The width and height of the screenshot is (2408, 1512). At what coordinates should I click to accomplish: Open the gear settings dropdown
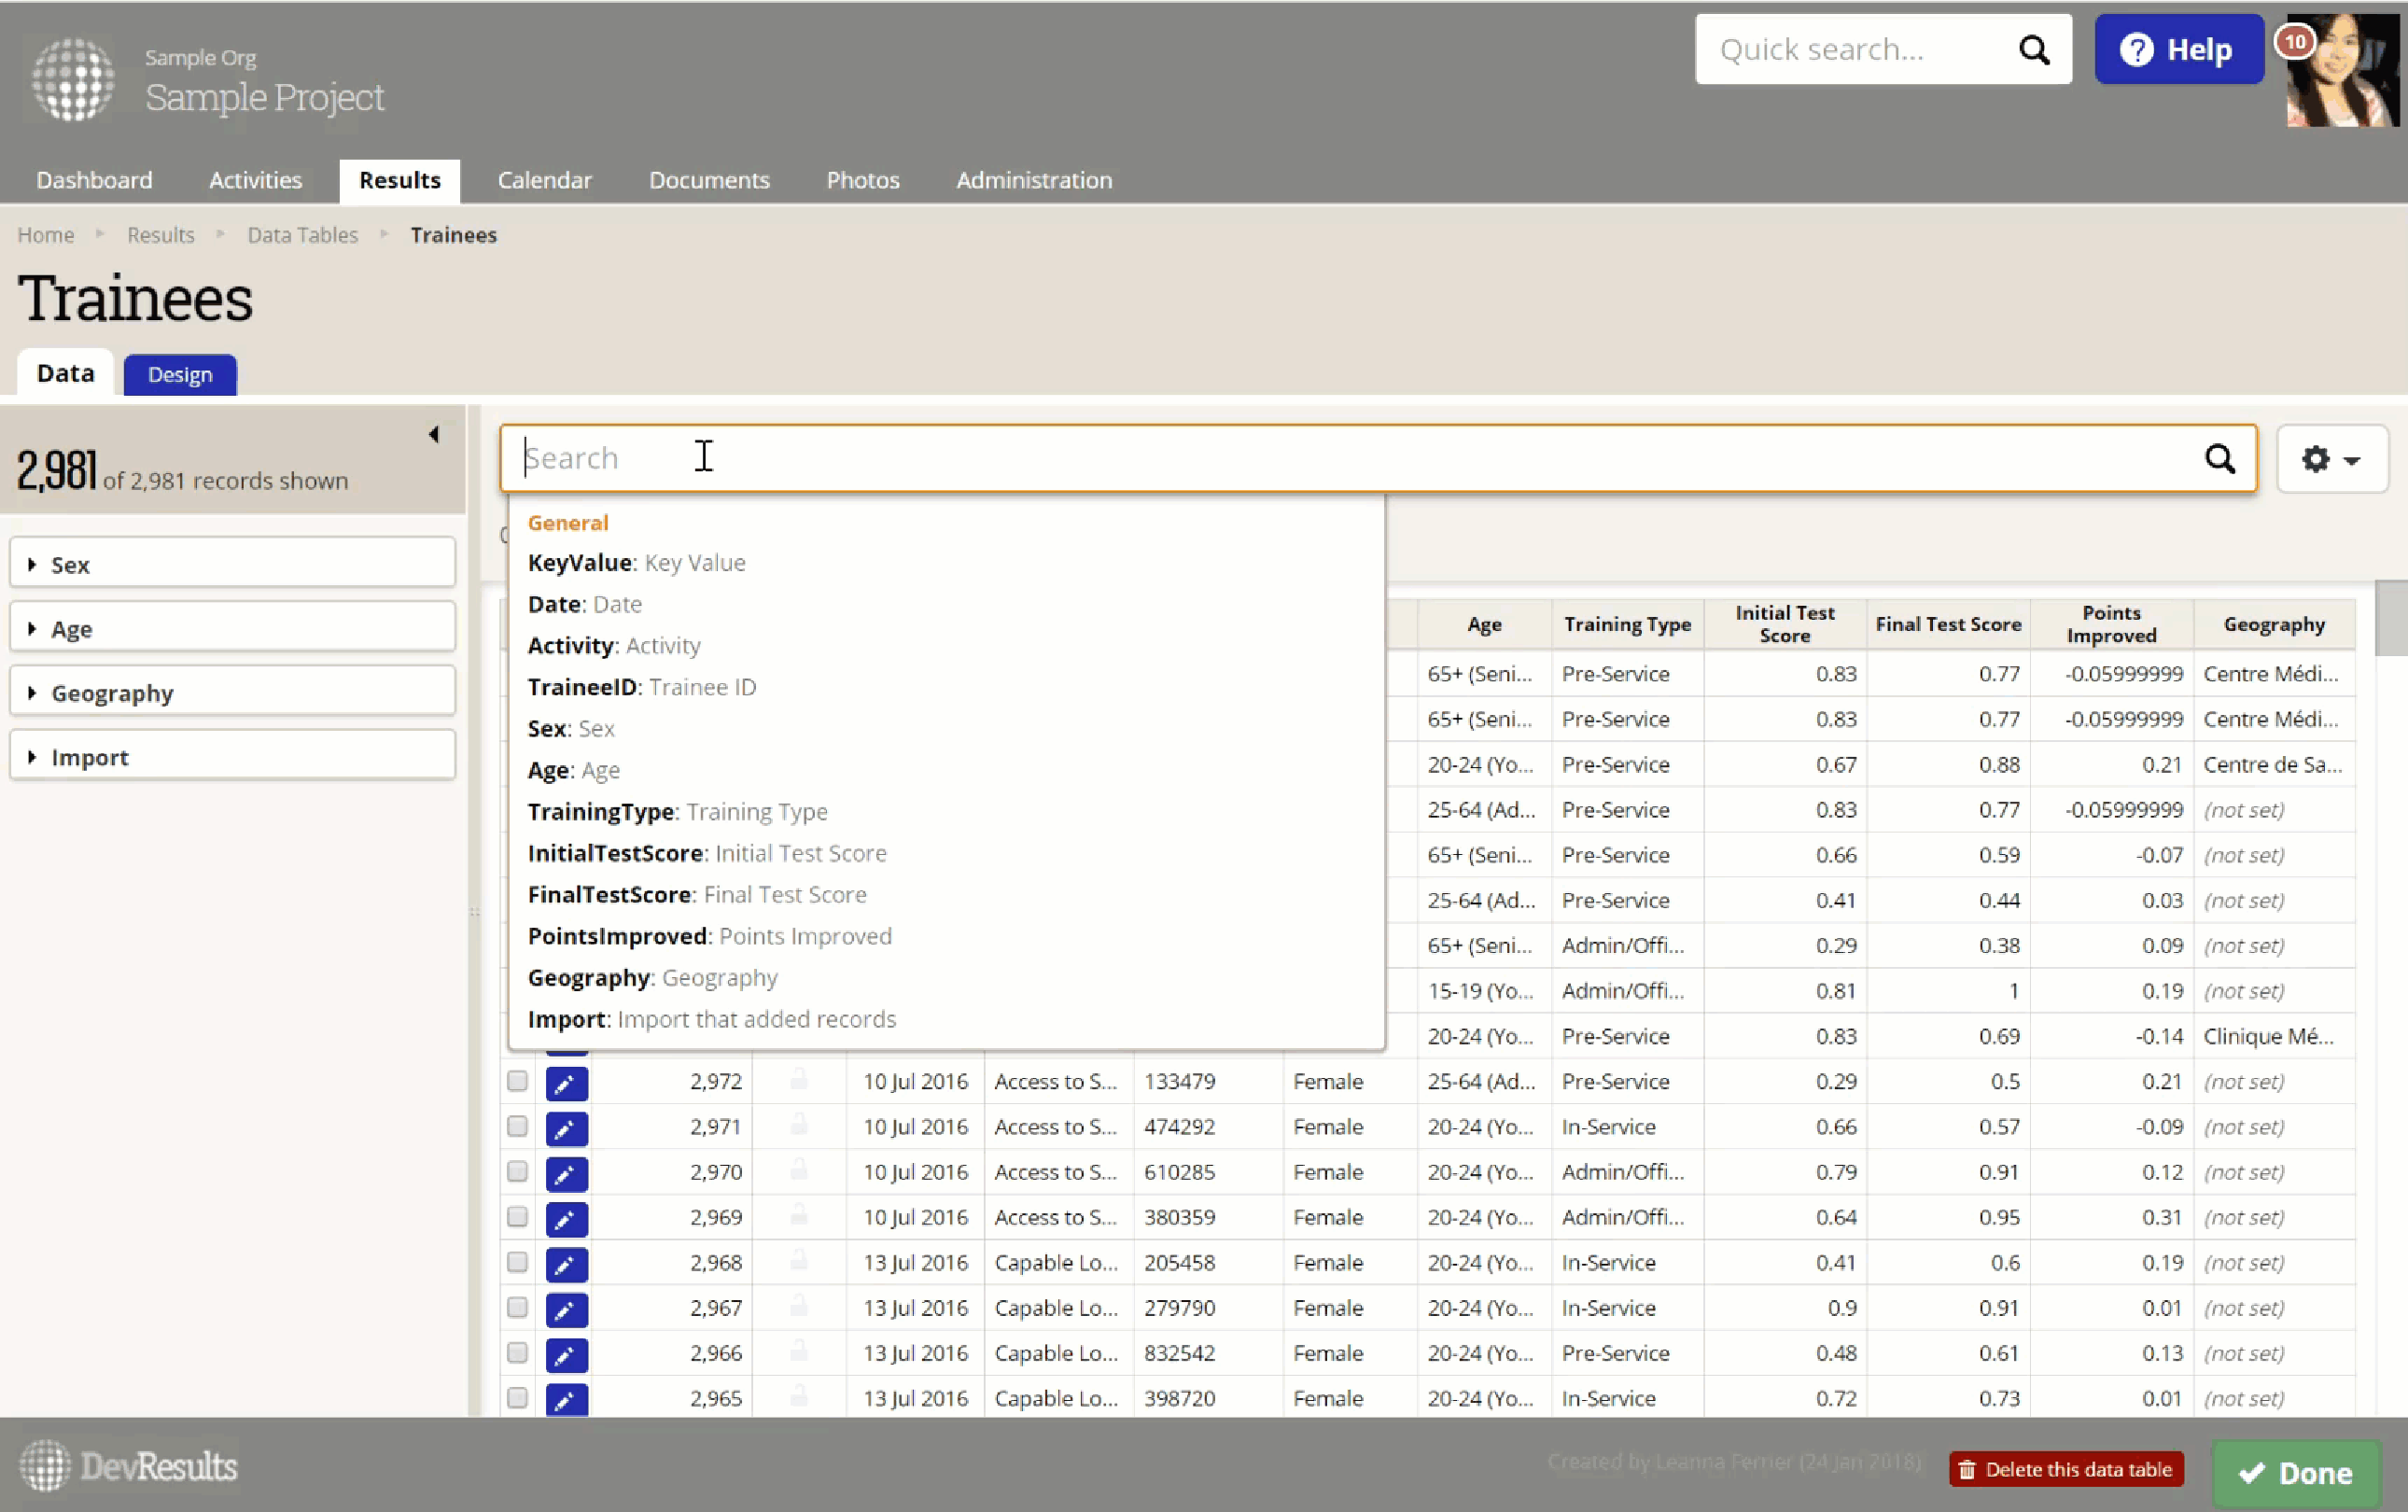2331,459
